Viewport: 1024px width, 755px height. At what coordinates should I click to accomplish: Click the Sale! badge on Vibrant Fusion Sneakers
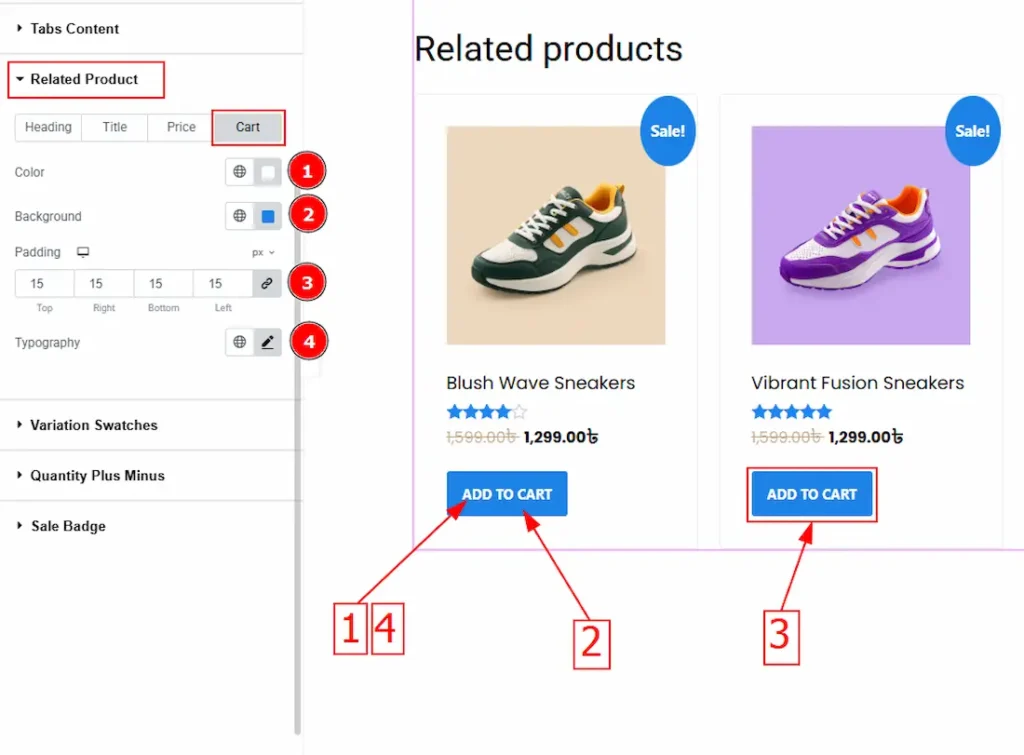coord(972,131)
